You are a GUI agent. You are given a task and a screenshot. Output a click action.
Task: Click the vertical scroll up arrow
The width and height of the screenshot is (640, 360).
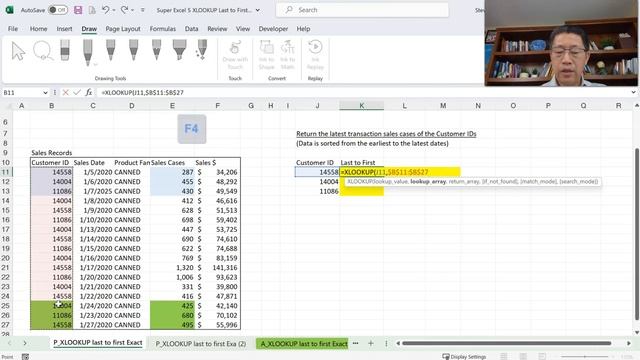pos(636,106)
